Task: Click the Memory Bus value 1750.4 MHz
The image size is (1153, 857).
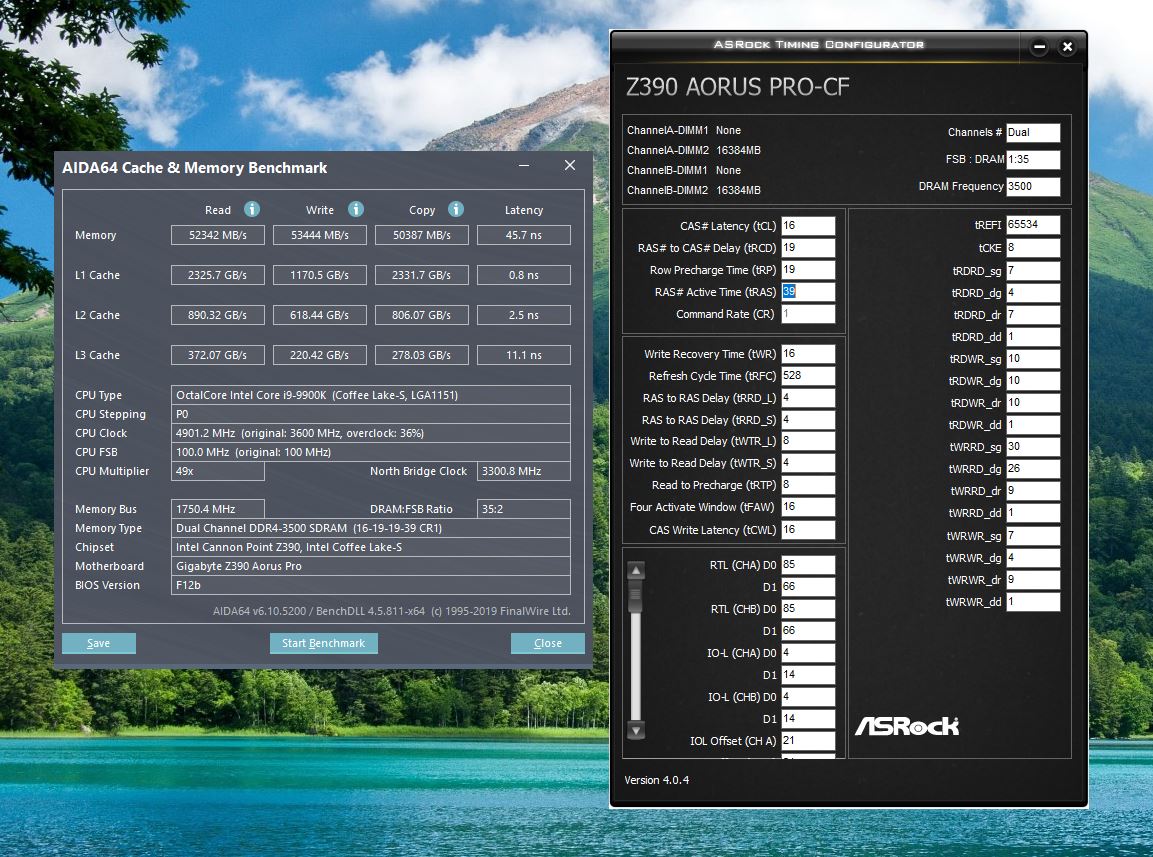Action: pyautogui.click(x=218, y=509)
